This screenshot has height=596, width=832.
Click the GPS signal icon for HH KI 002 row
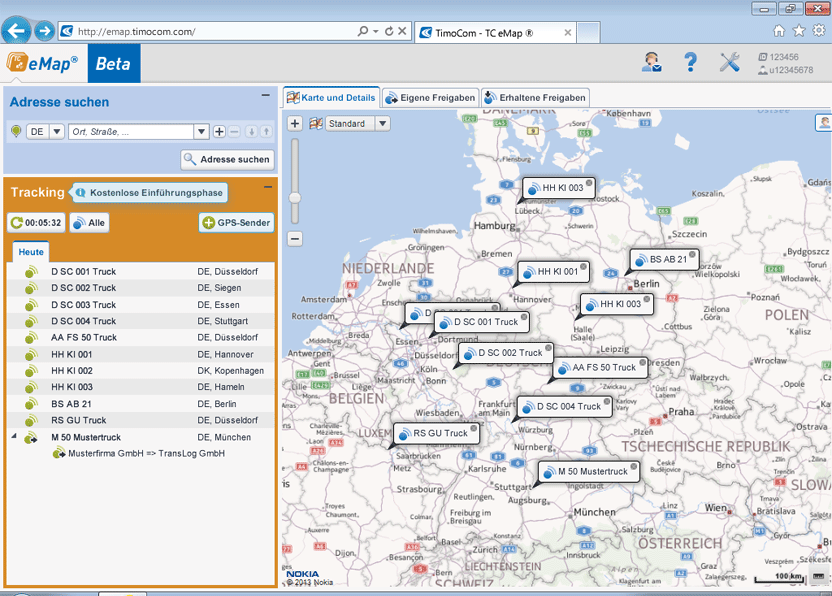coord(31,370)
